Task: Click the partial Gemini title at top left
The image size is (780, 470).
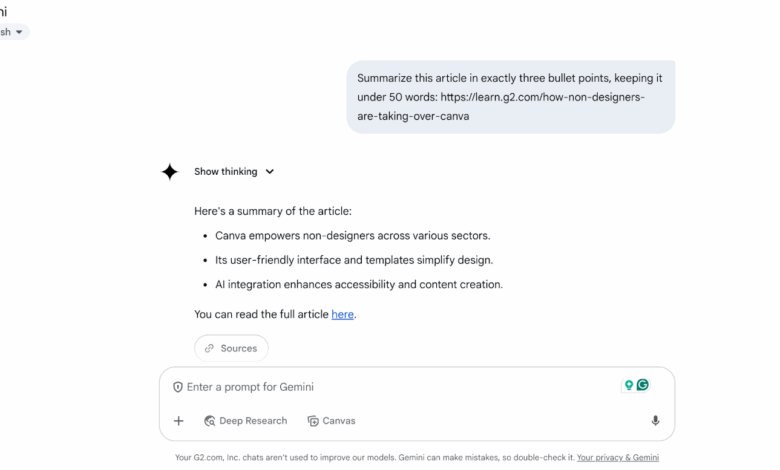Action: click(7, 10)
